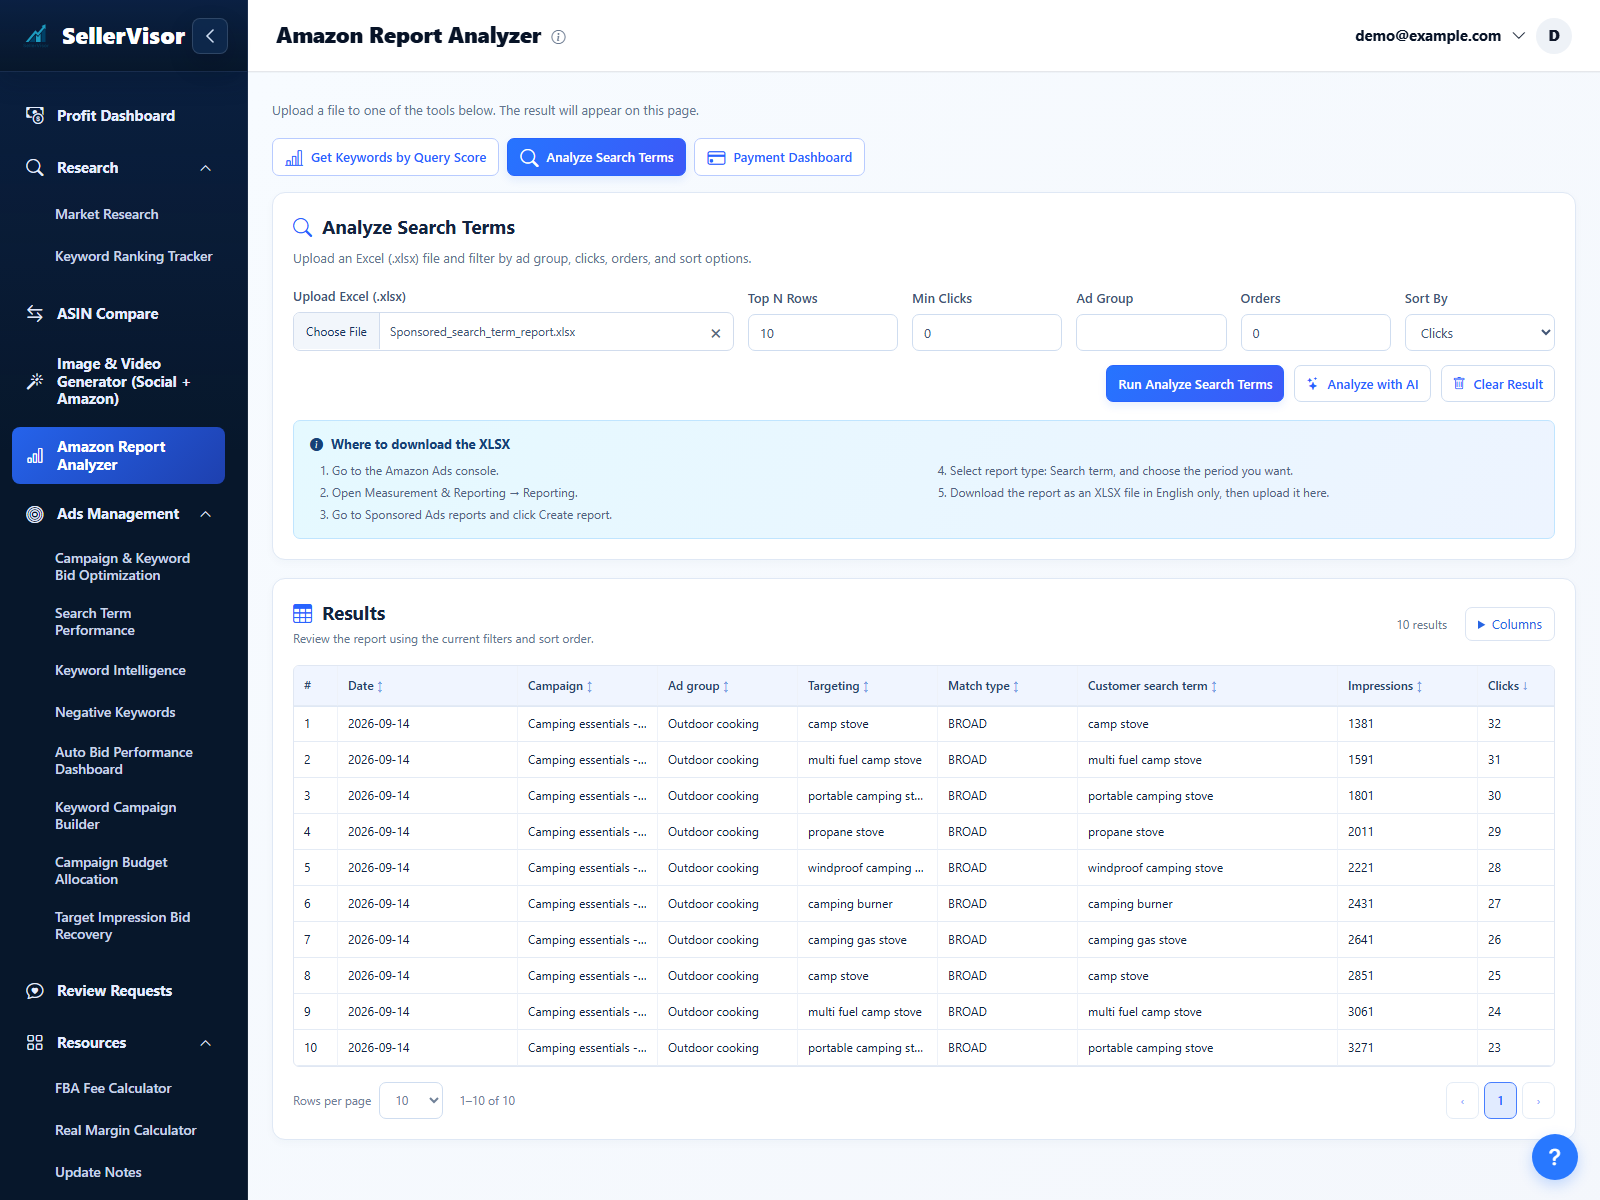Screen dimensions: 1600x1200
Task: Focus the Top N Rows input field
Action: pyautogui.click(x=823, y=333)
